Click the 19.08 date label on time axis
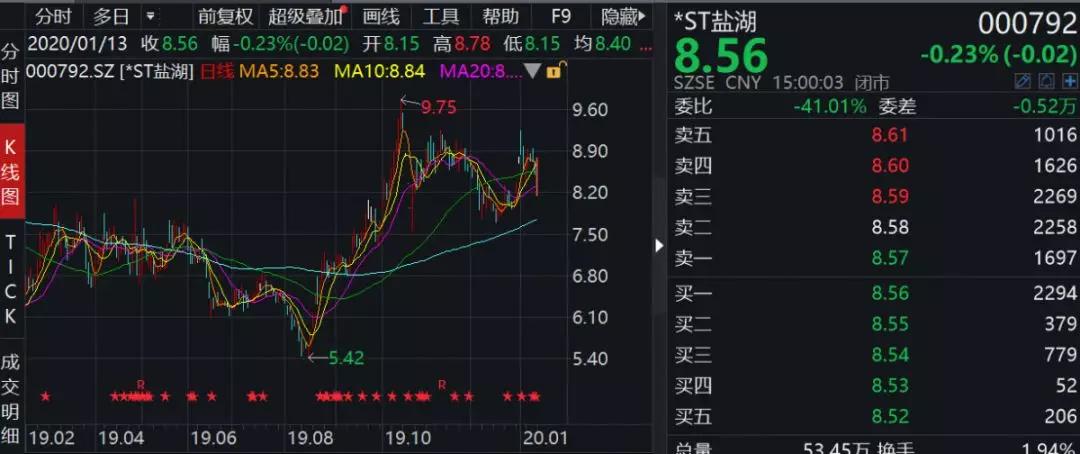This screenshot has width=1080, height=454. (x=311, y=438)
